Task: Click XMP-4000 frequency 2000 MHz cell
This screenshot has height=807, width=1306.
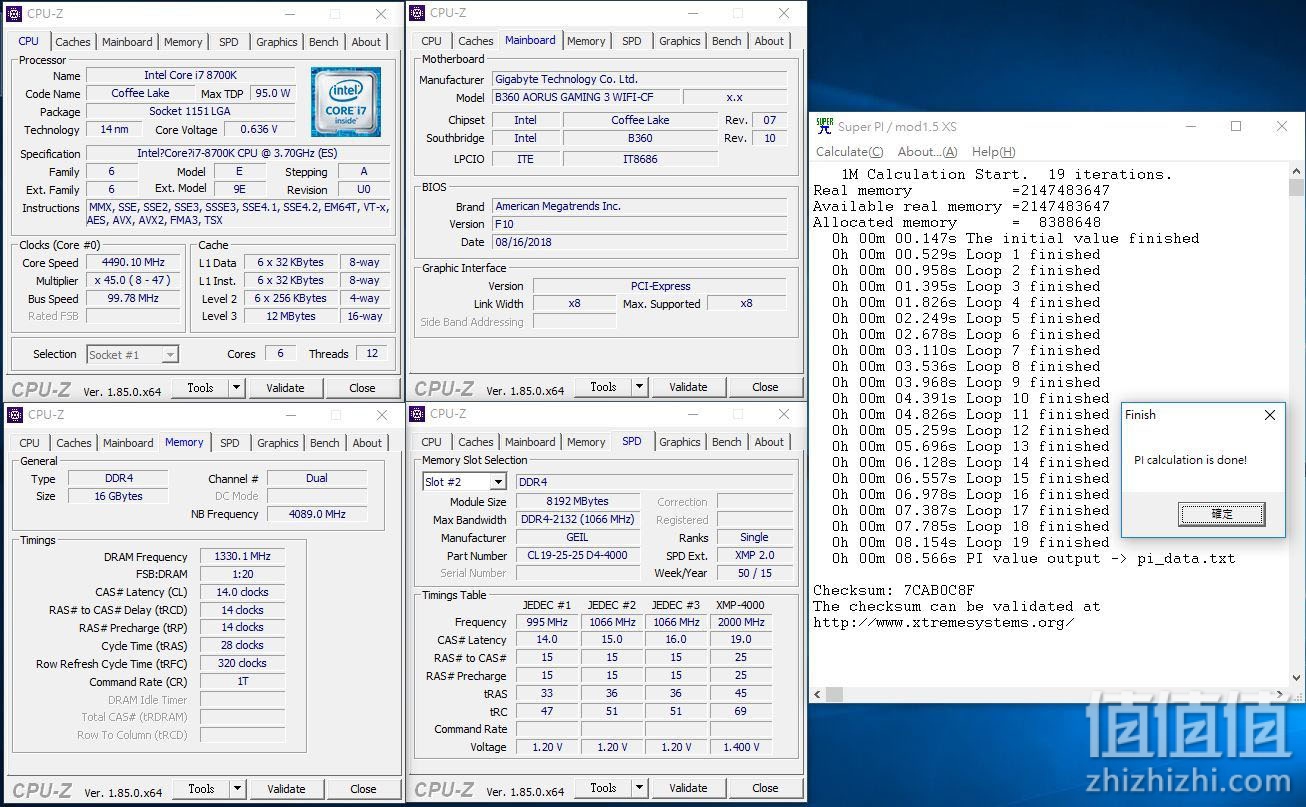Action: 740,622
